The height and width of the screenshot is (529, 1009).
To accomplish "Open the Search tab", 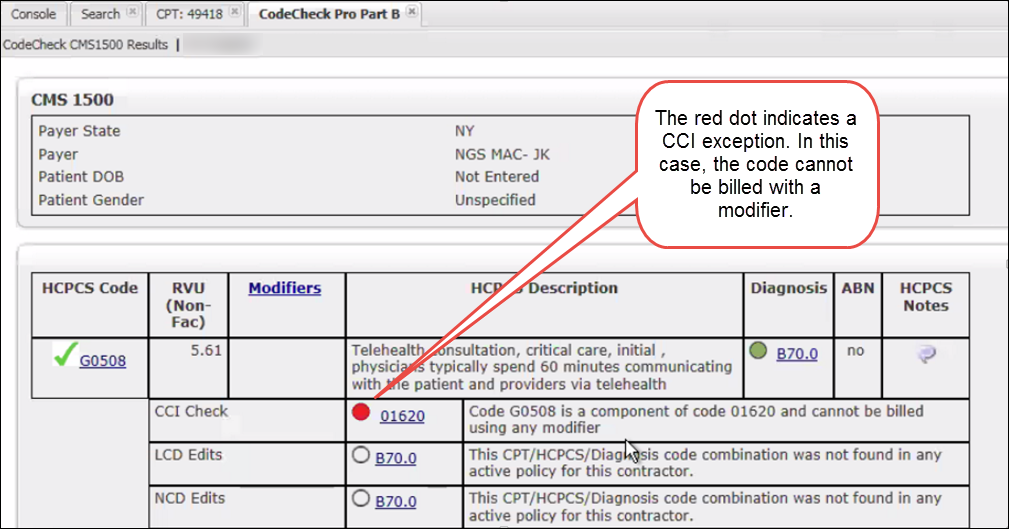I will click(x=100, y=14).
